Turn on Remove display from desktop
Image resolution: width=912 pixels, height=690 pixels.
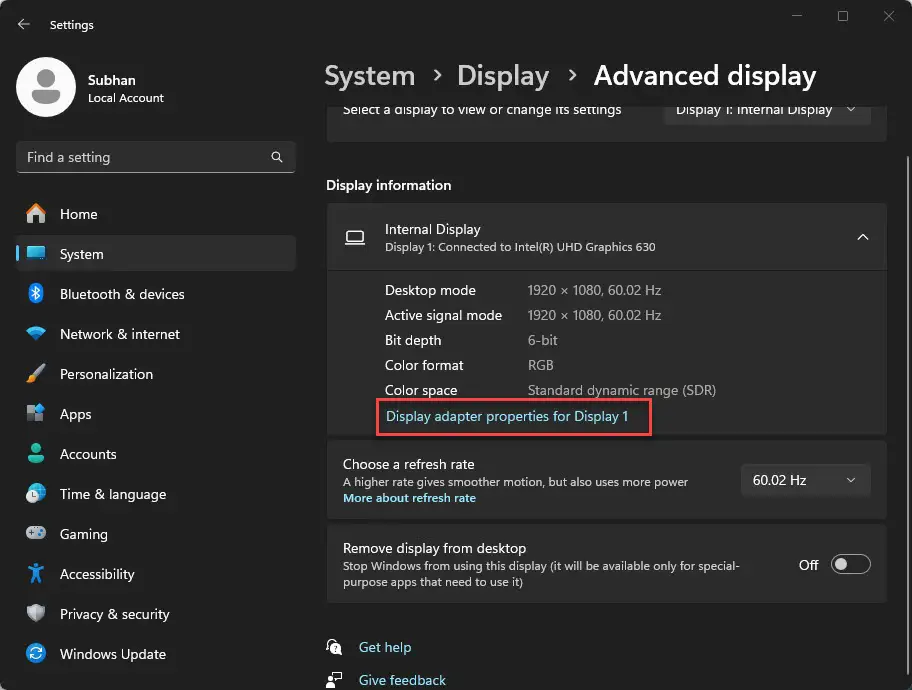pyautogui.click(x=850, y=564)
